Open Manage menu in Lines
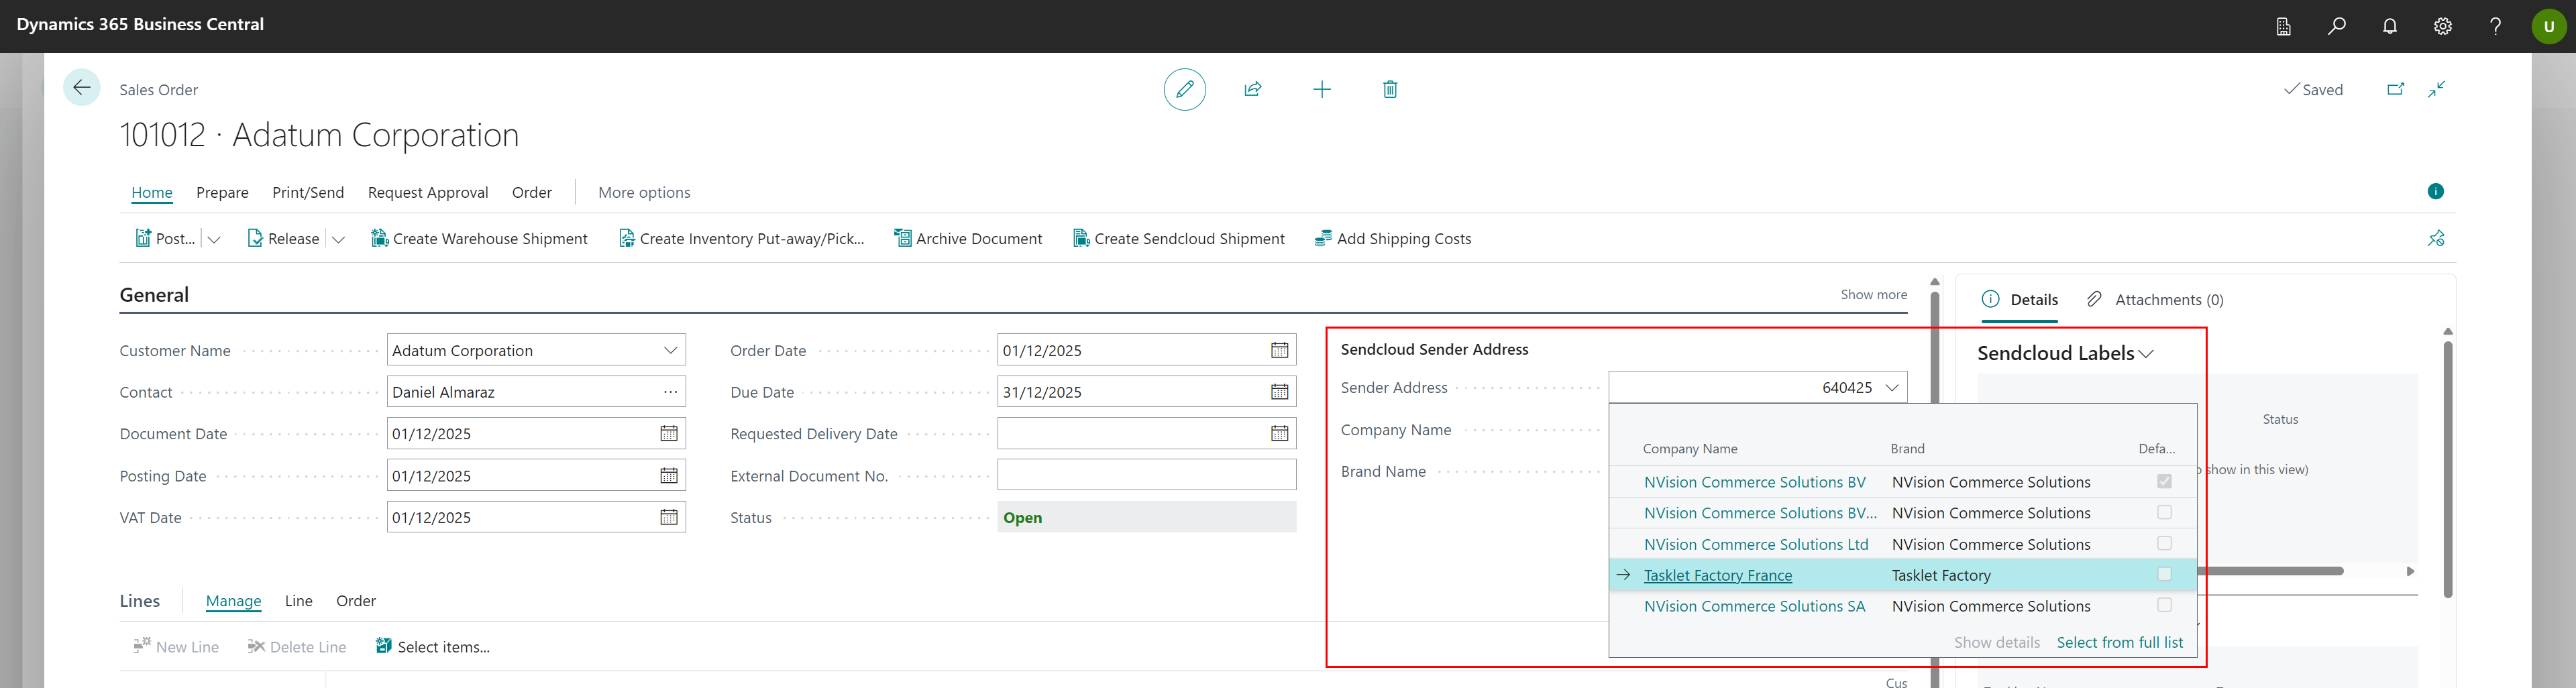 coord(233,601)
